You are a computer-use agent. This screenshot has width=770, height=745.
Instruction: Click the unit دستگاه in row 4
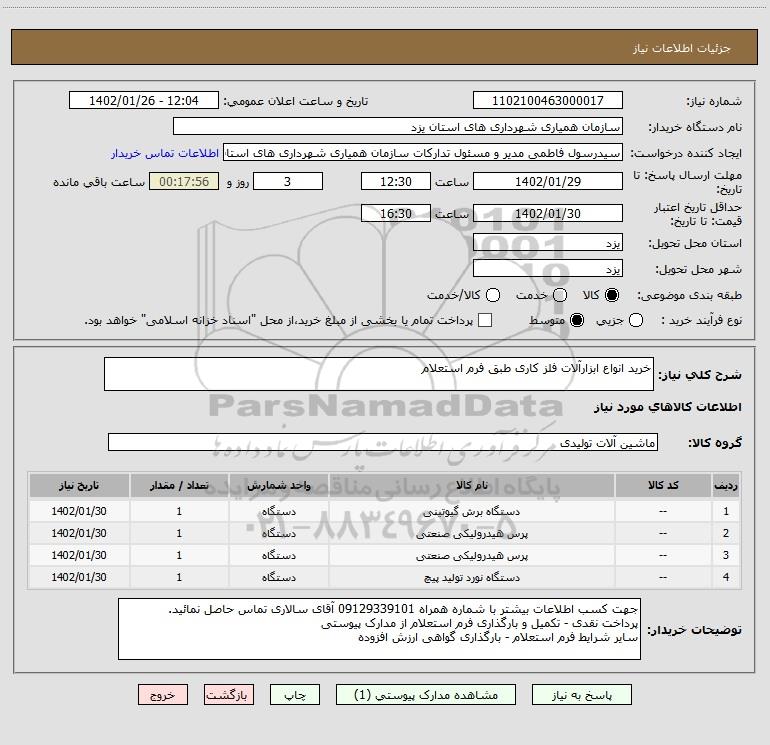(278, 578)
